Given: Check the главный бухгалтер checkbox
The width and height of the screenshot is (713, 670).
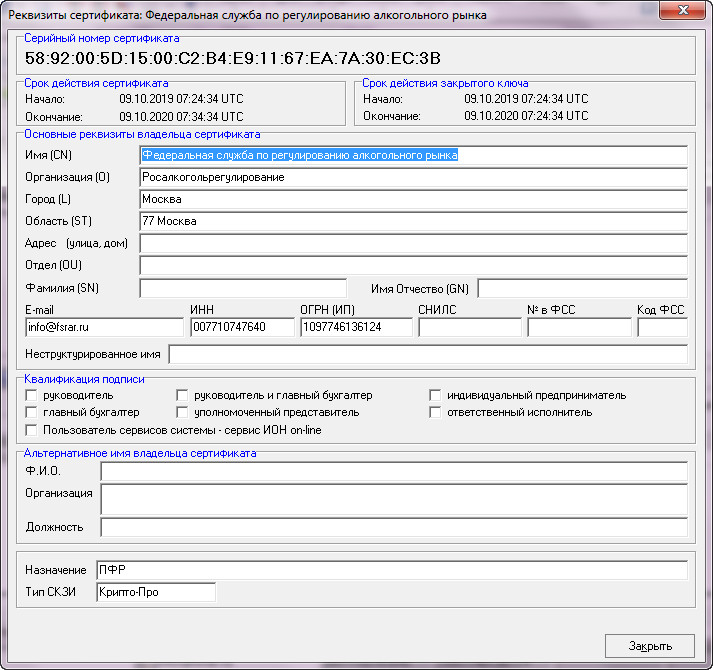Looking at the screenshot, I should coord(31,413).
